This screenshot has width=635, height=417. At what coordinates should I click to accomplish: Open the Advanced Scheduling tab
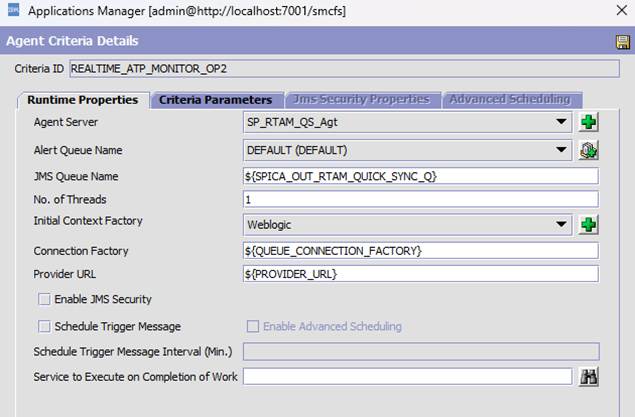pos(510,100)
